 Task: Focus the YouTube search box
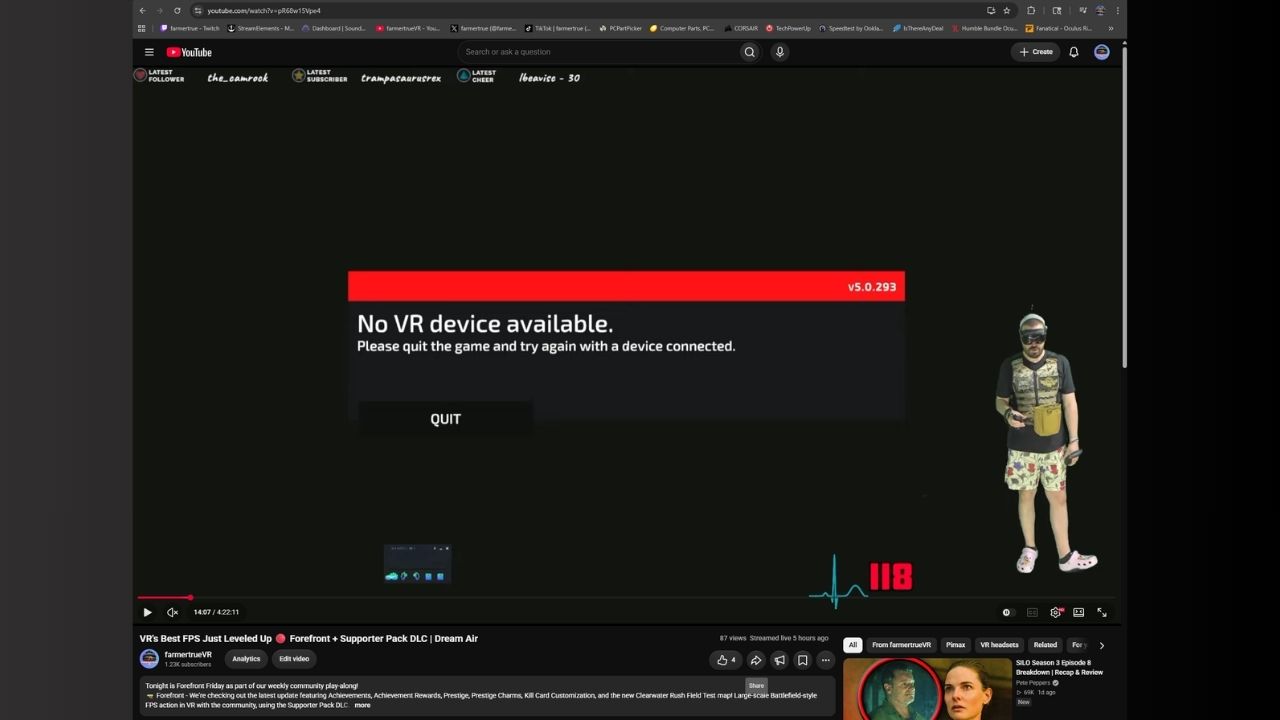(598, 52)
